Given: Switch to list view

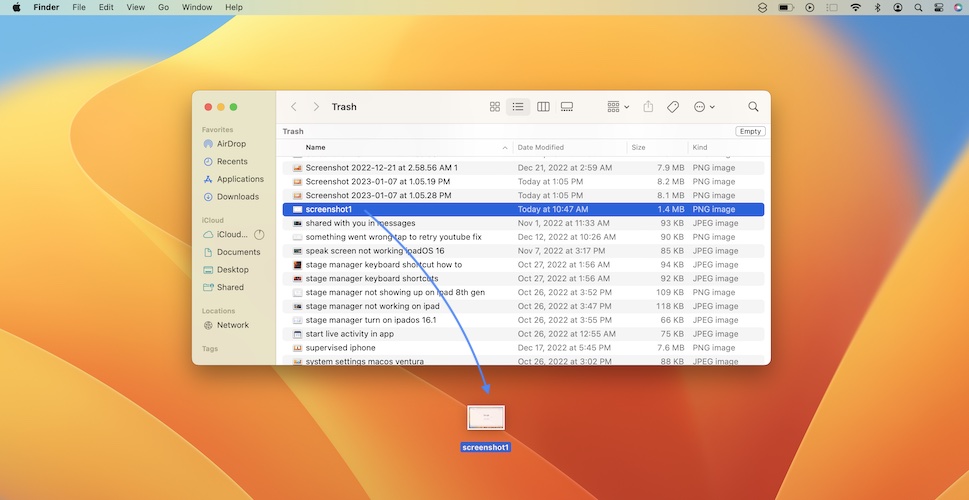Looking at the screenshot, I should 518,107.
